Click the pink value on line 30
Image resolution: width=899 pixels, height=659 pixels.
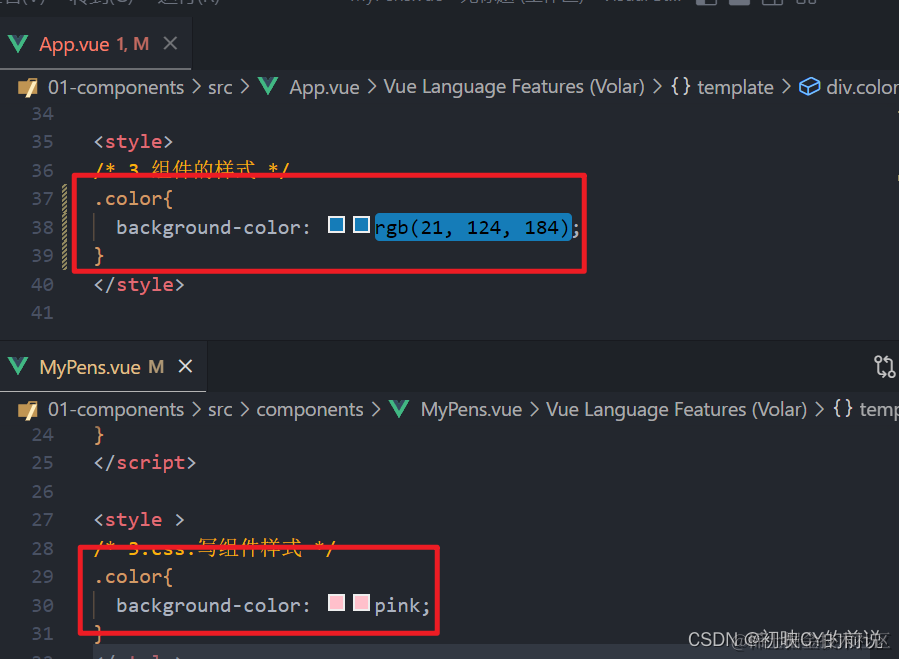point(397,606)
